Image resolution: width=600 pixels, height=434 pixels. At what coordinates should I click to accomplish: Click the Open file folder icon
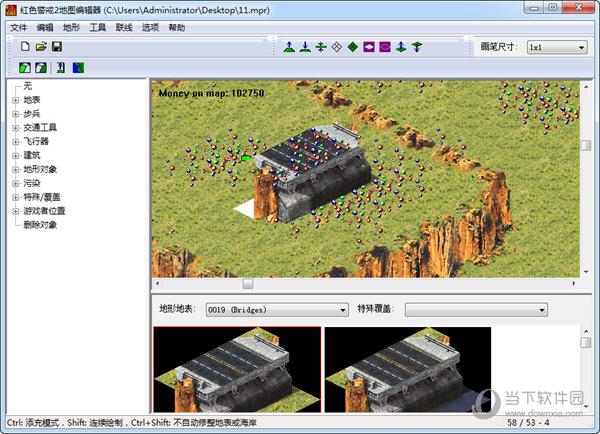(41, 47)
